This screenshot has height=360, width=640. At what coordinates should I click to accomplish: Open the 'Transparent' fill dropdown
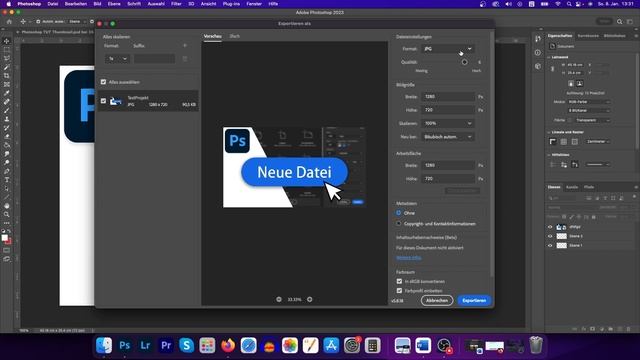593,120
